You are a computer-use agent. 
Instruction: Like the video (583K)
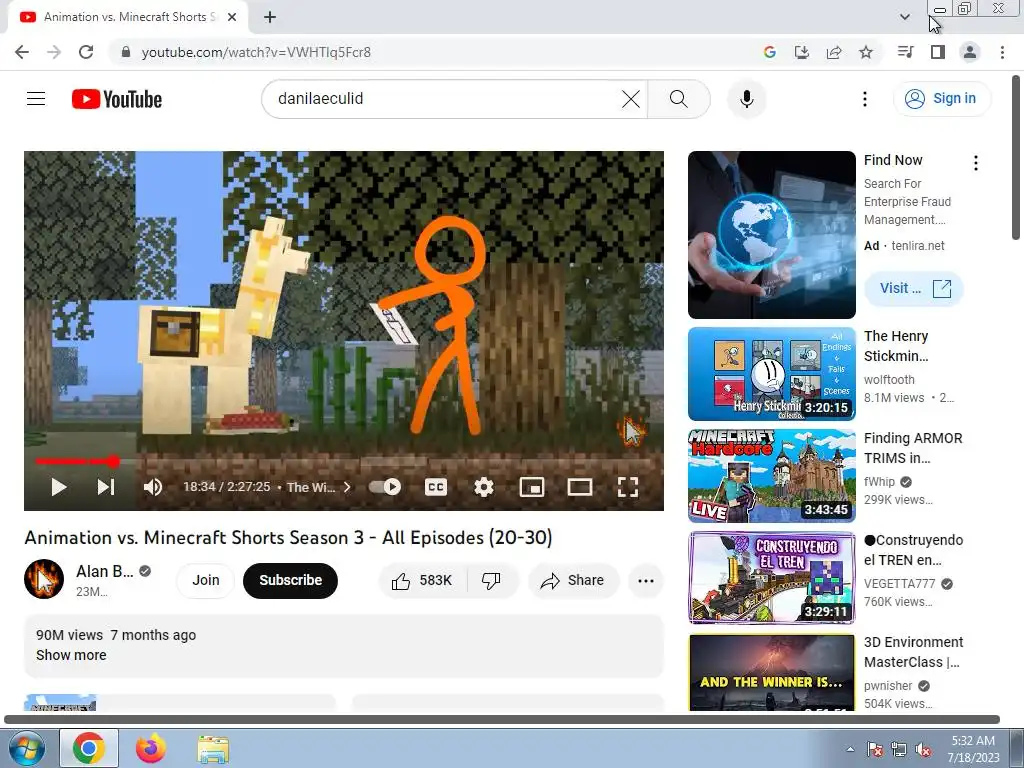click(x=423, y=581)
